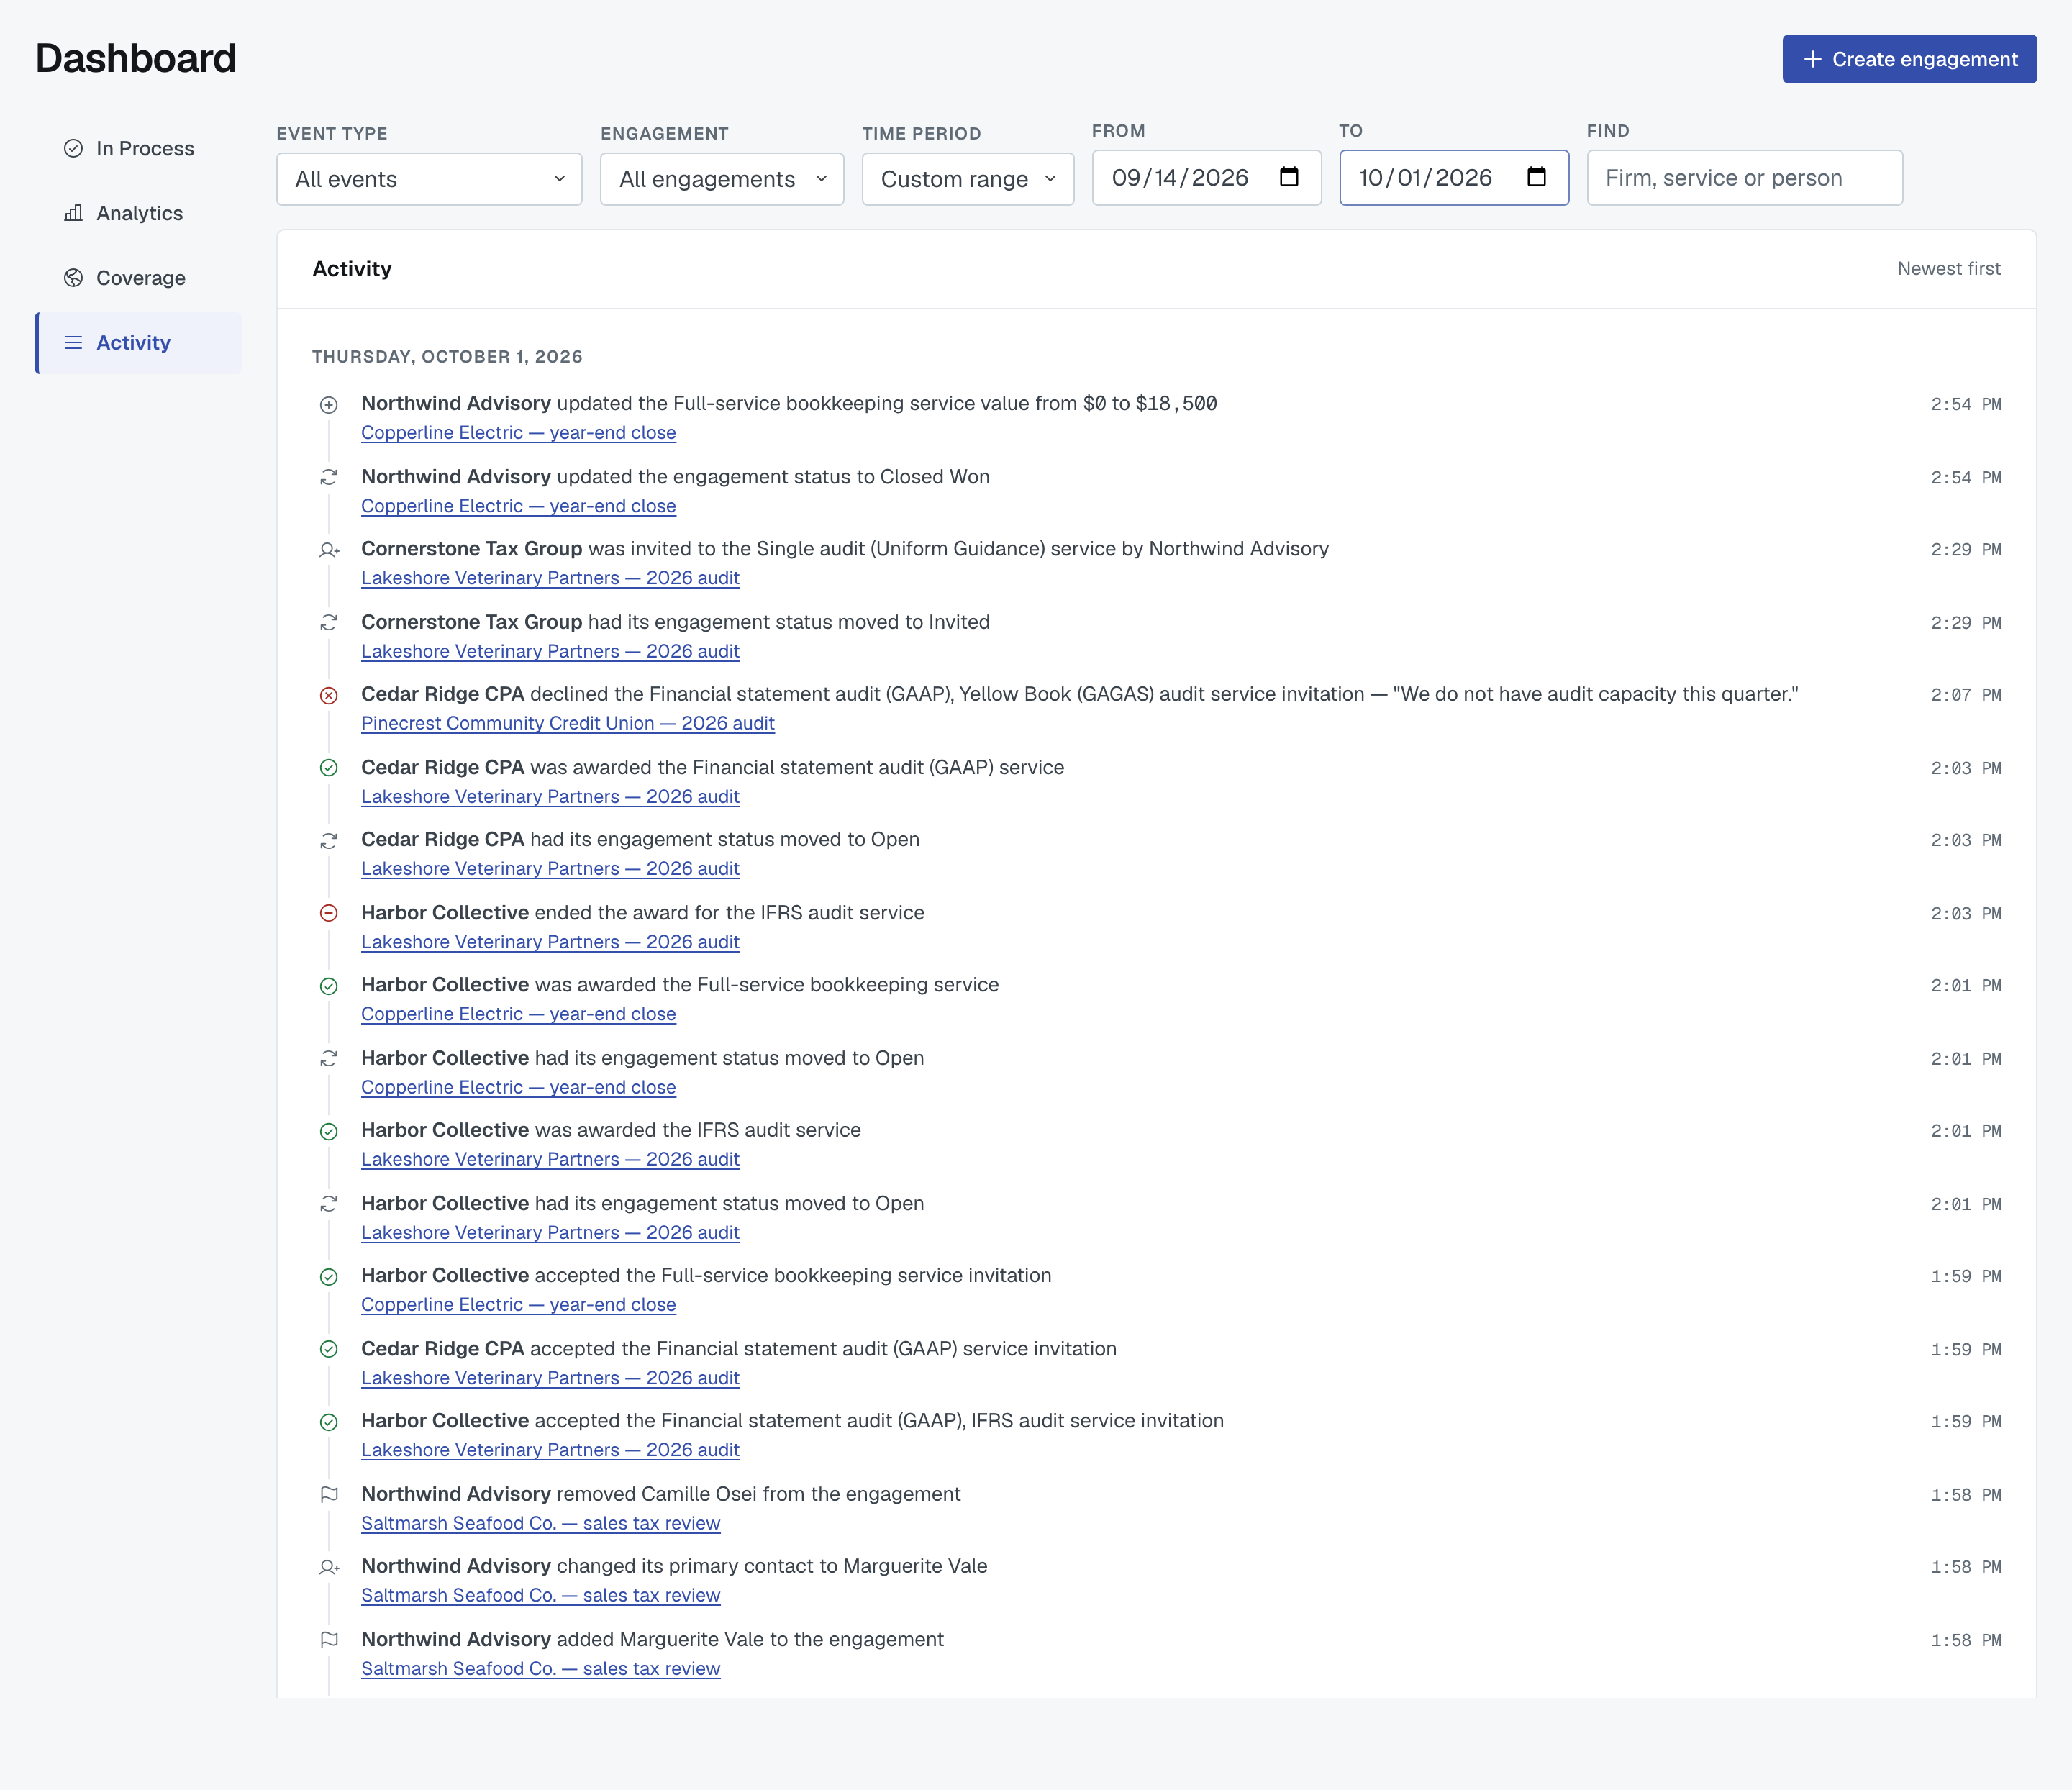2072x1790 pixels.
Task: Open the Event Type dropdown
Action: [429, 179]
